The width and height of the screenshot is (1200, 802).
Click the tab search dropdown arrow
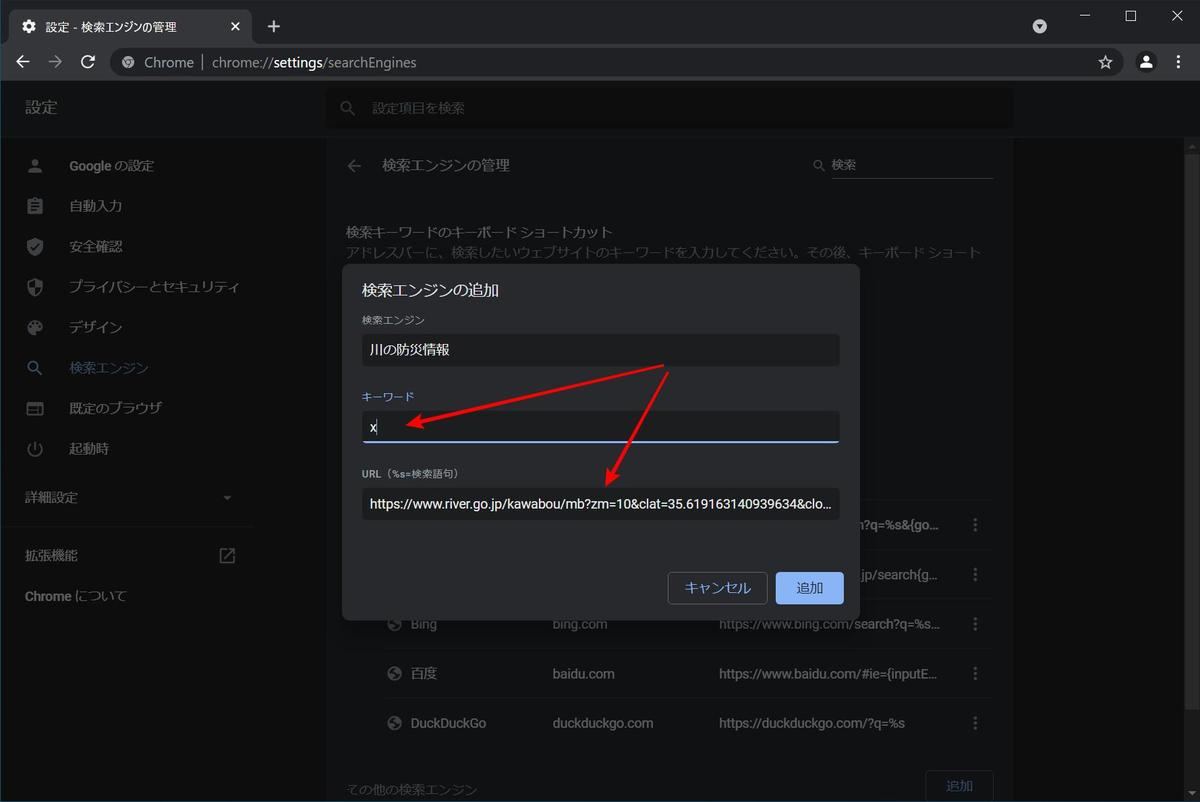point(1040,26)
